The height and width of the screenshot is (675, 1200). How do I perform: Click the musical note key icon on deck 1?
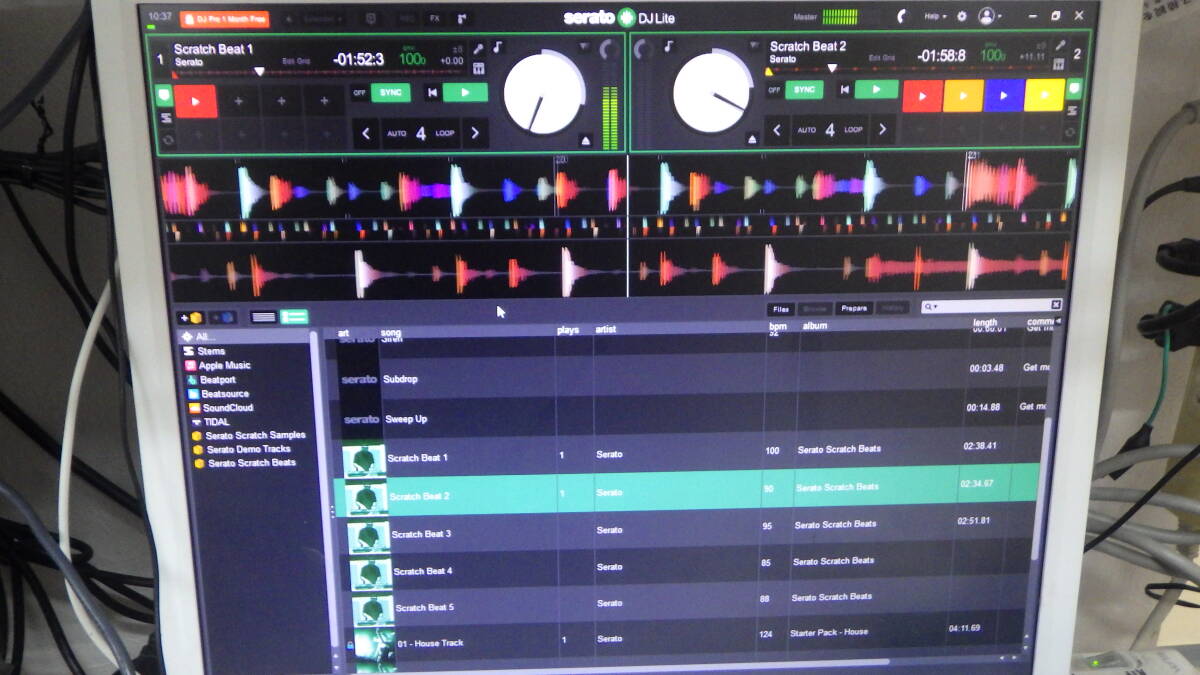498,48
